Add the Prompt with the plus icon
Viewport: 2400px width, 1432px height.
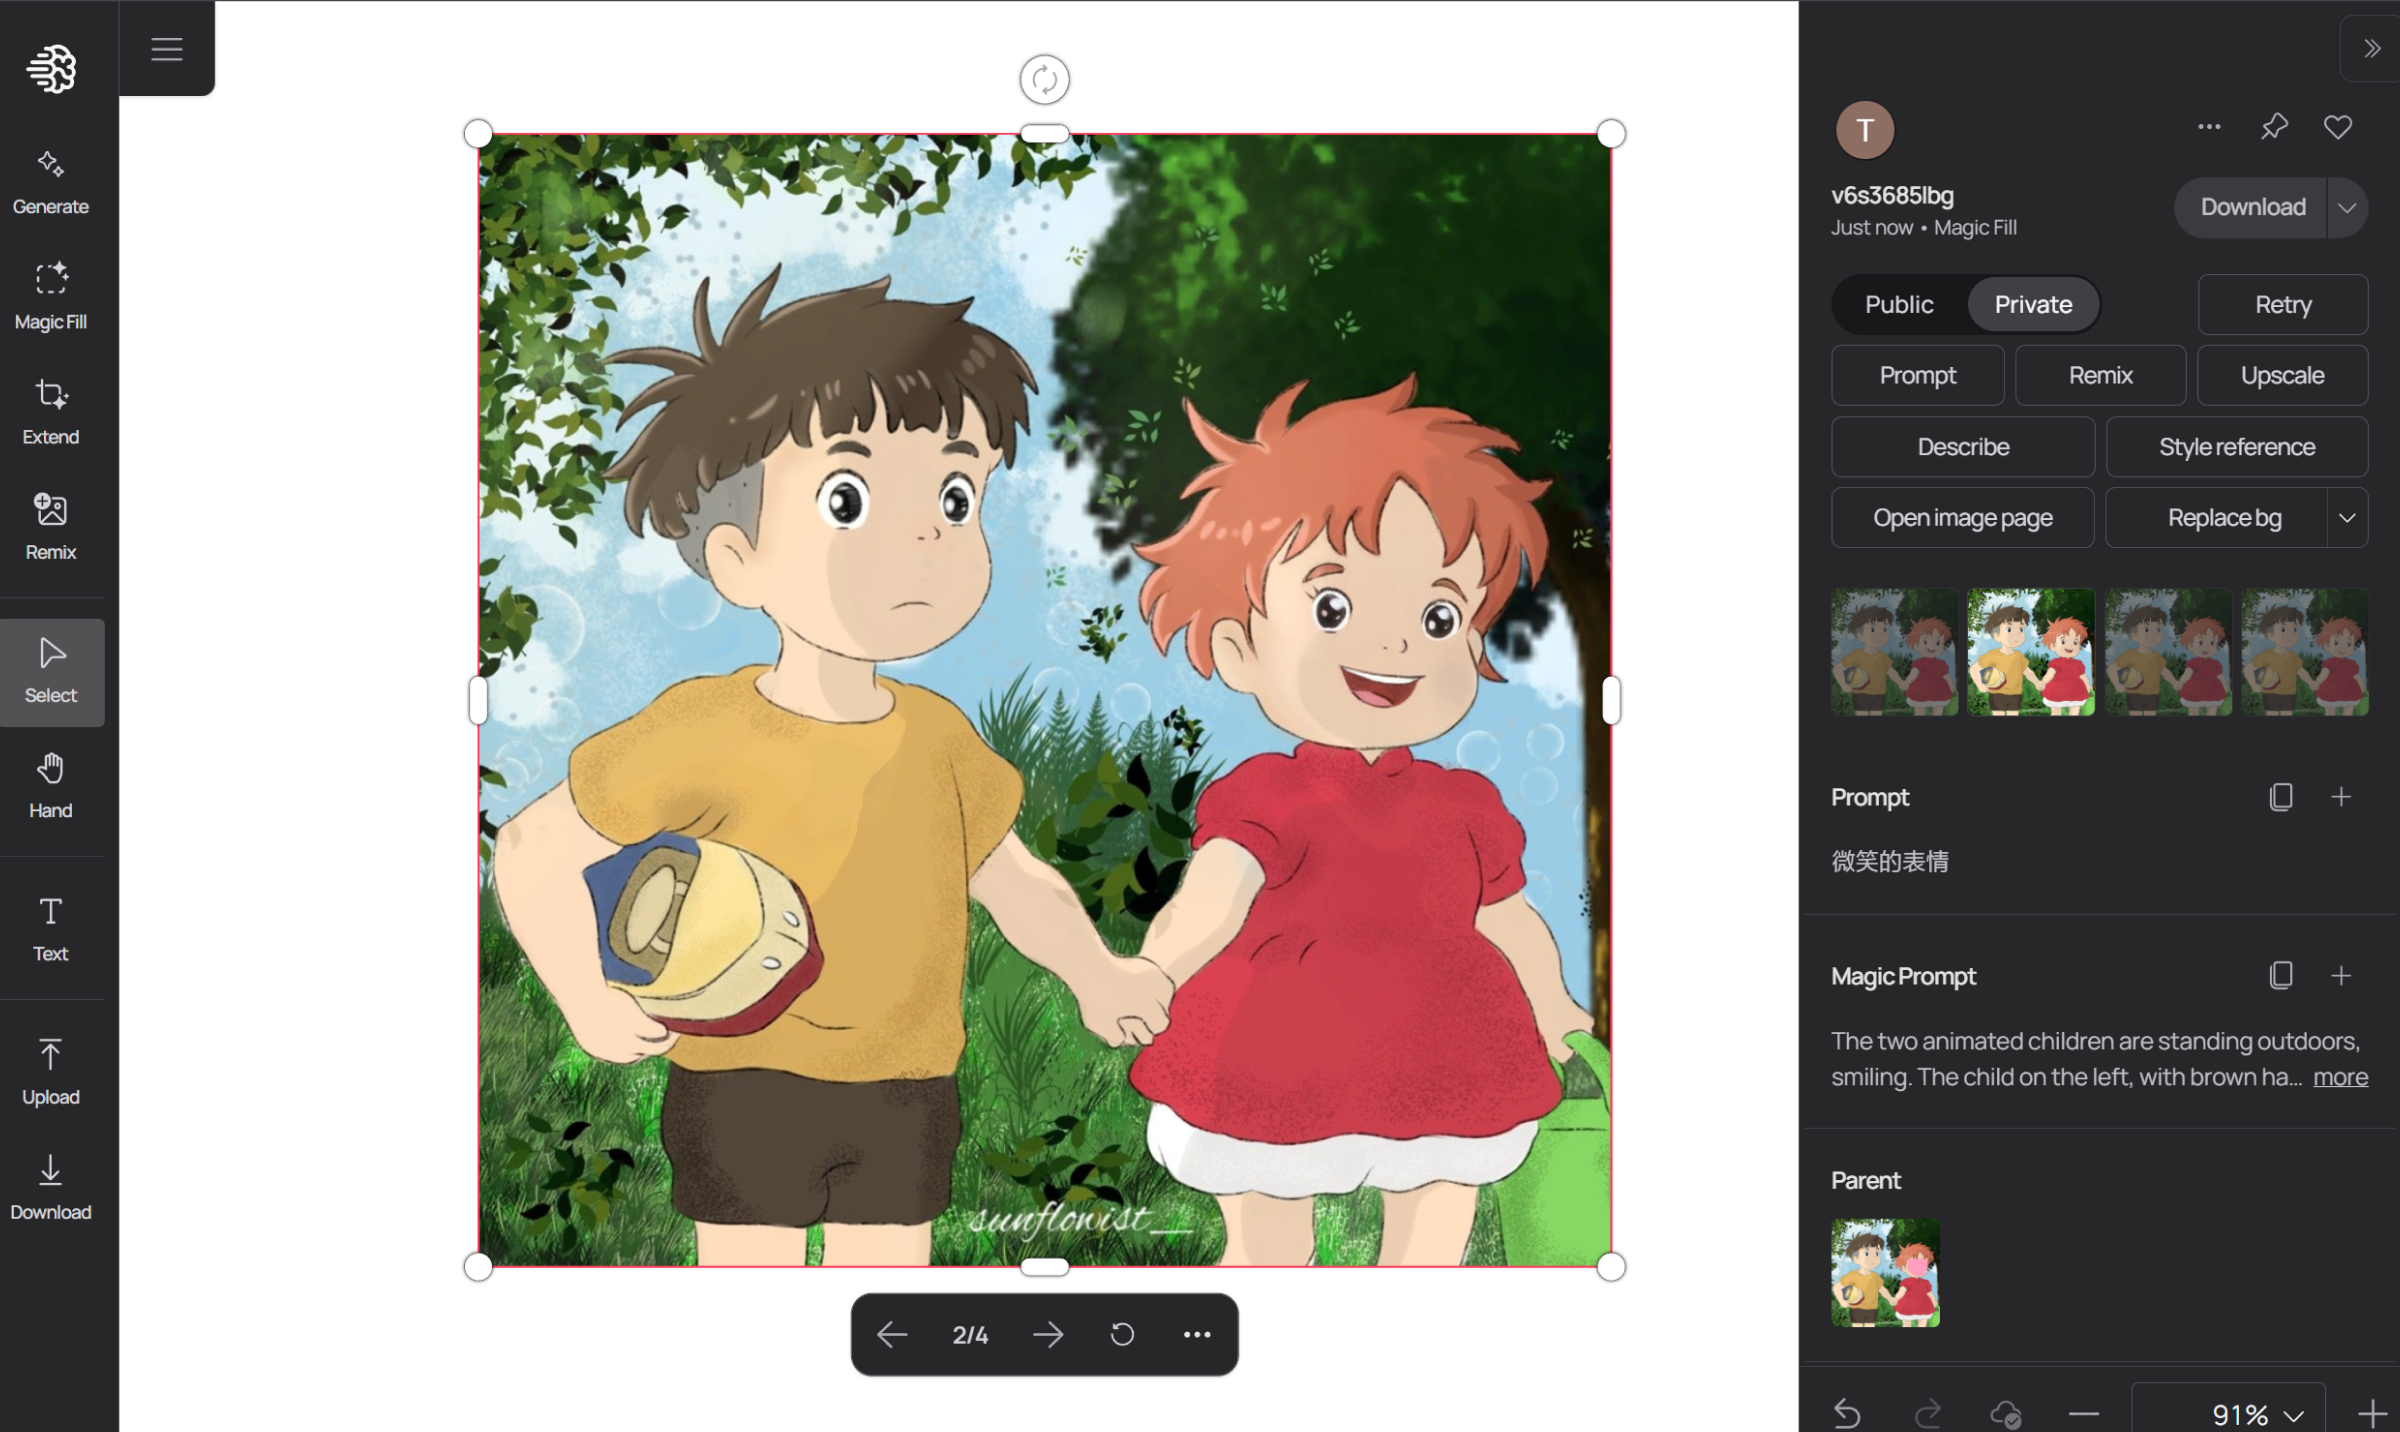(2341, 797)
